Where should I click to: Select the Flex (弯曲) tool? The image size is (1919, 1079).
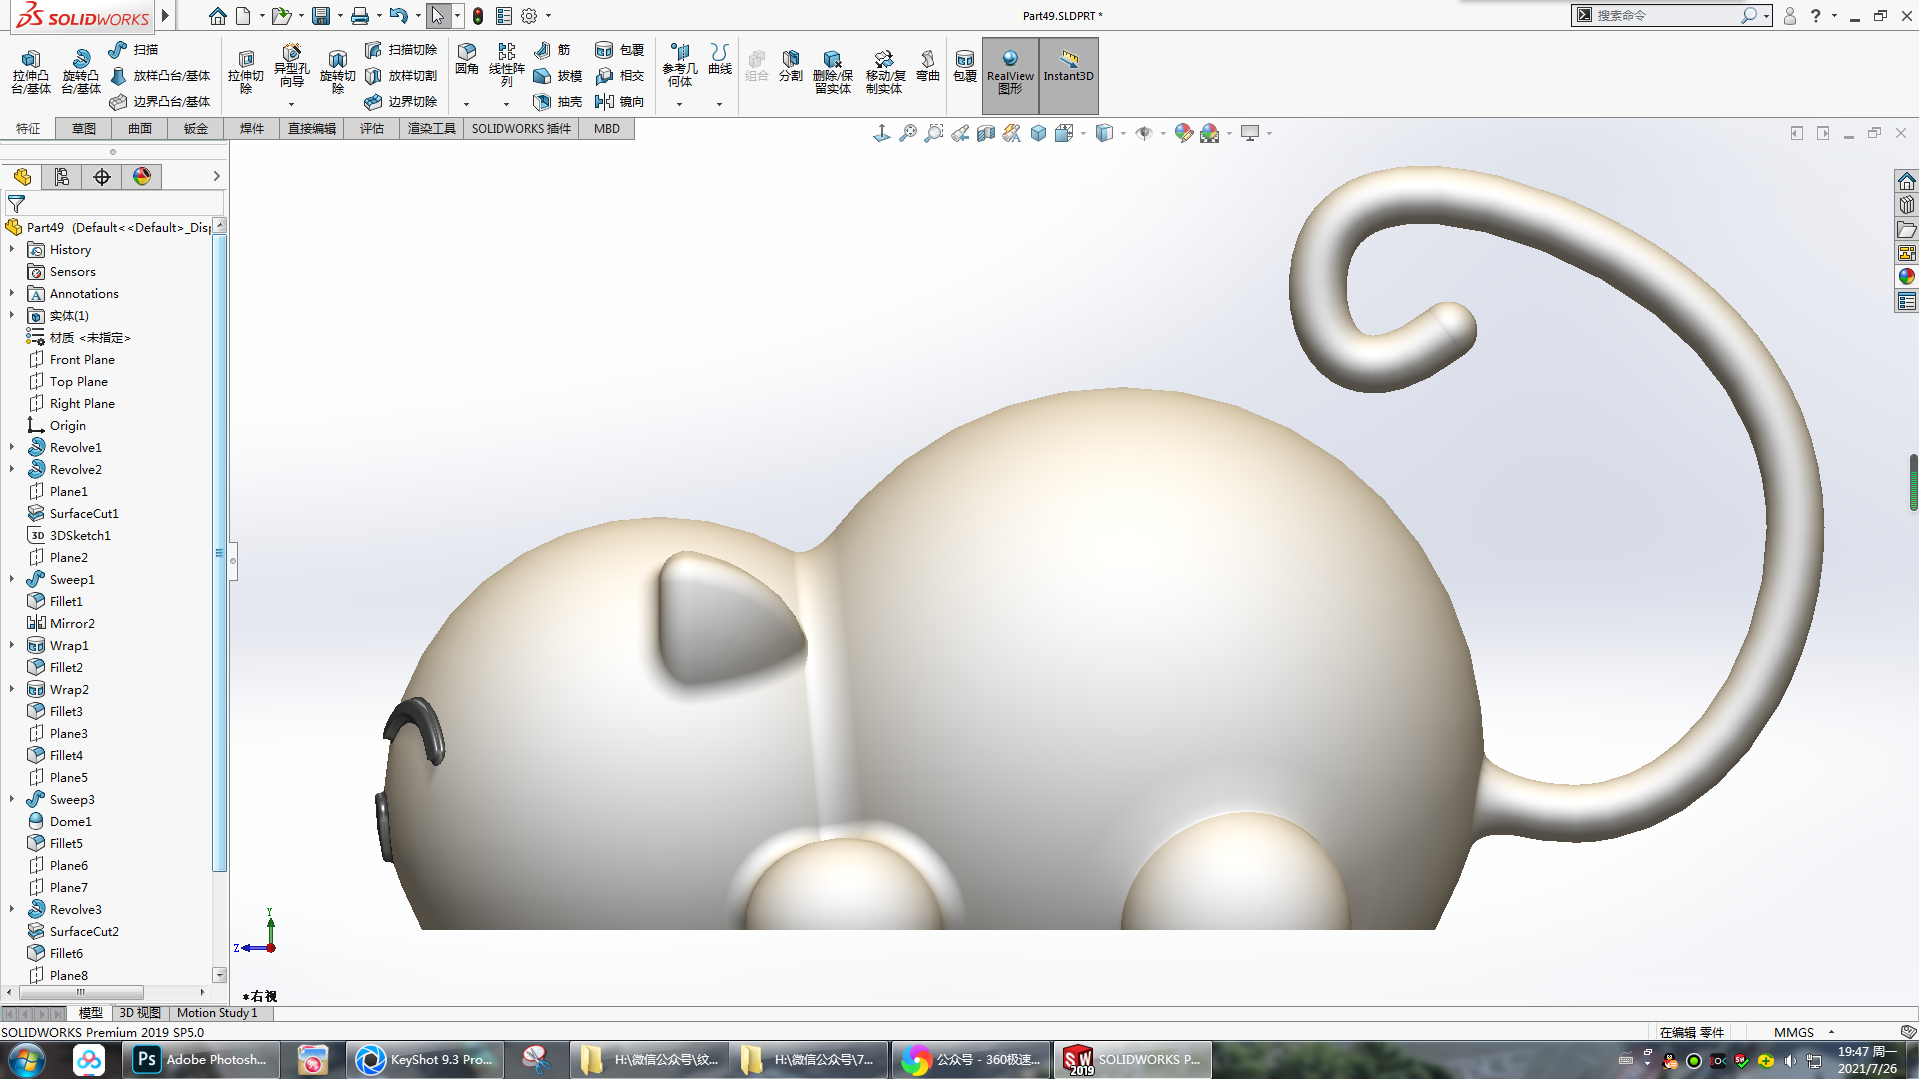coord(927,65)
